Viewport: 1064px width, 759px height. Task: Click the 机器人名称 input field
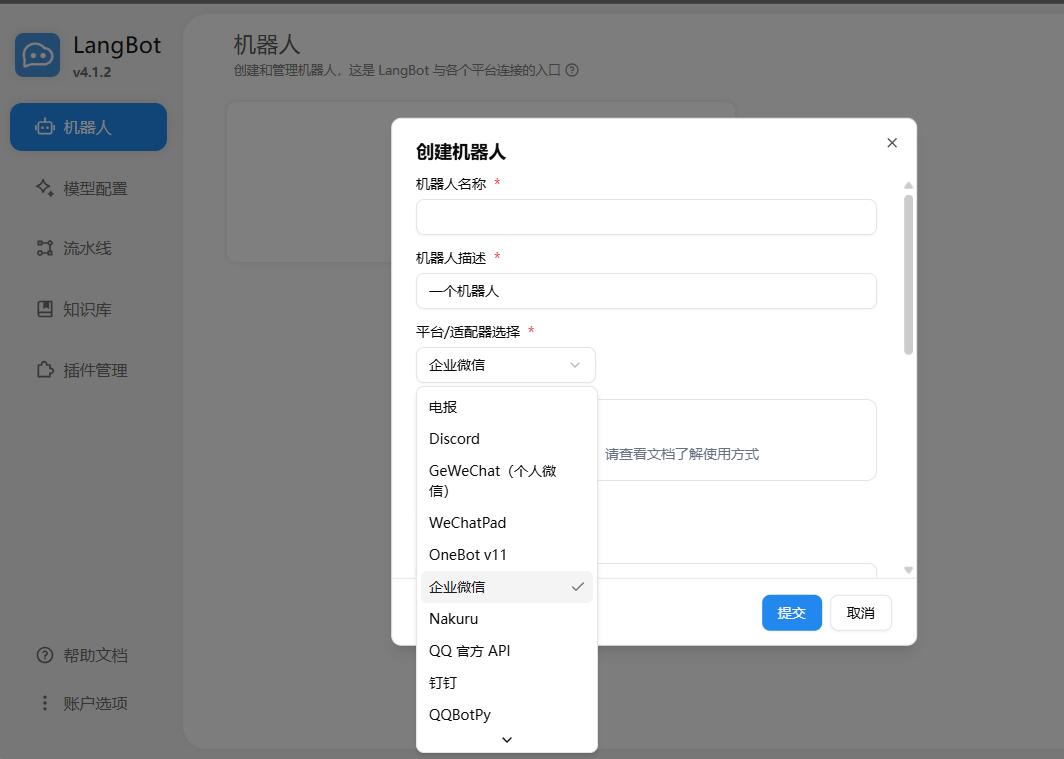click(x=646, y=217)
